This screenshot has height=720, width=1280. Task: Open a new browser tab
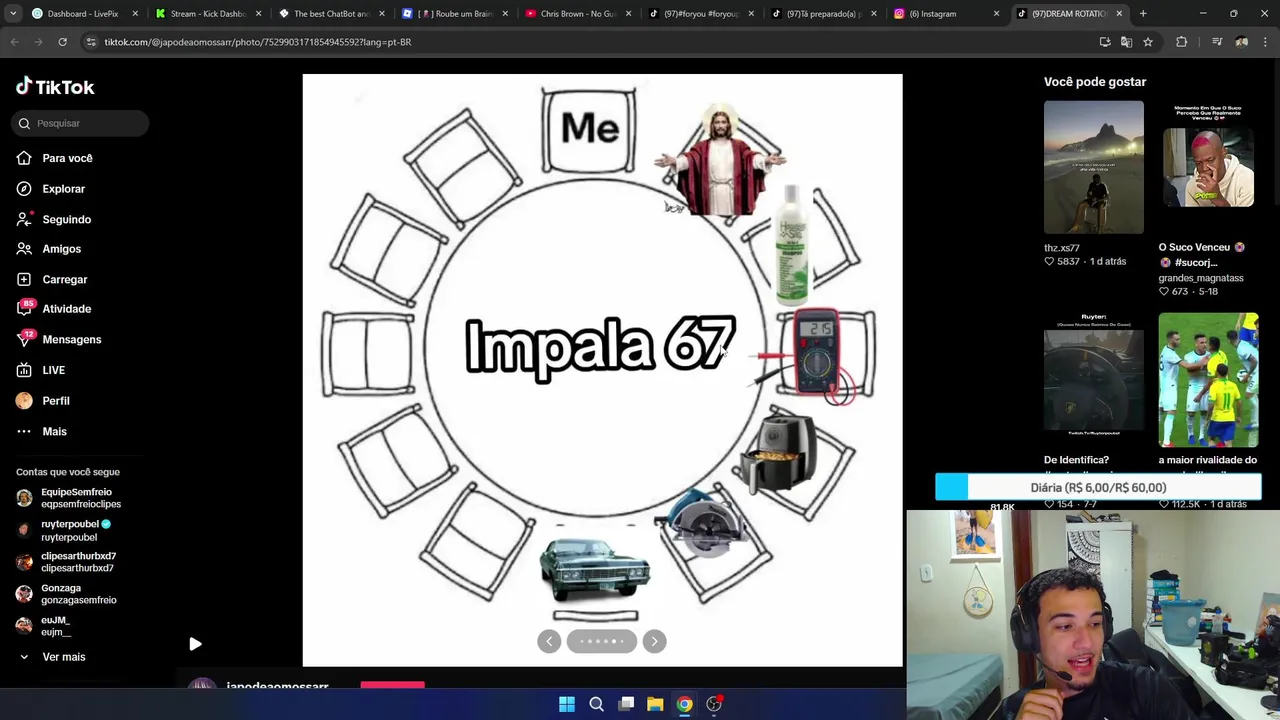click(1143, 14)
